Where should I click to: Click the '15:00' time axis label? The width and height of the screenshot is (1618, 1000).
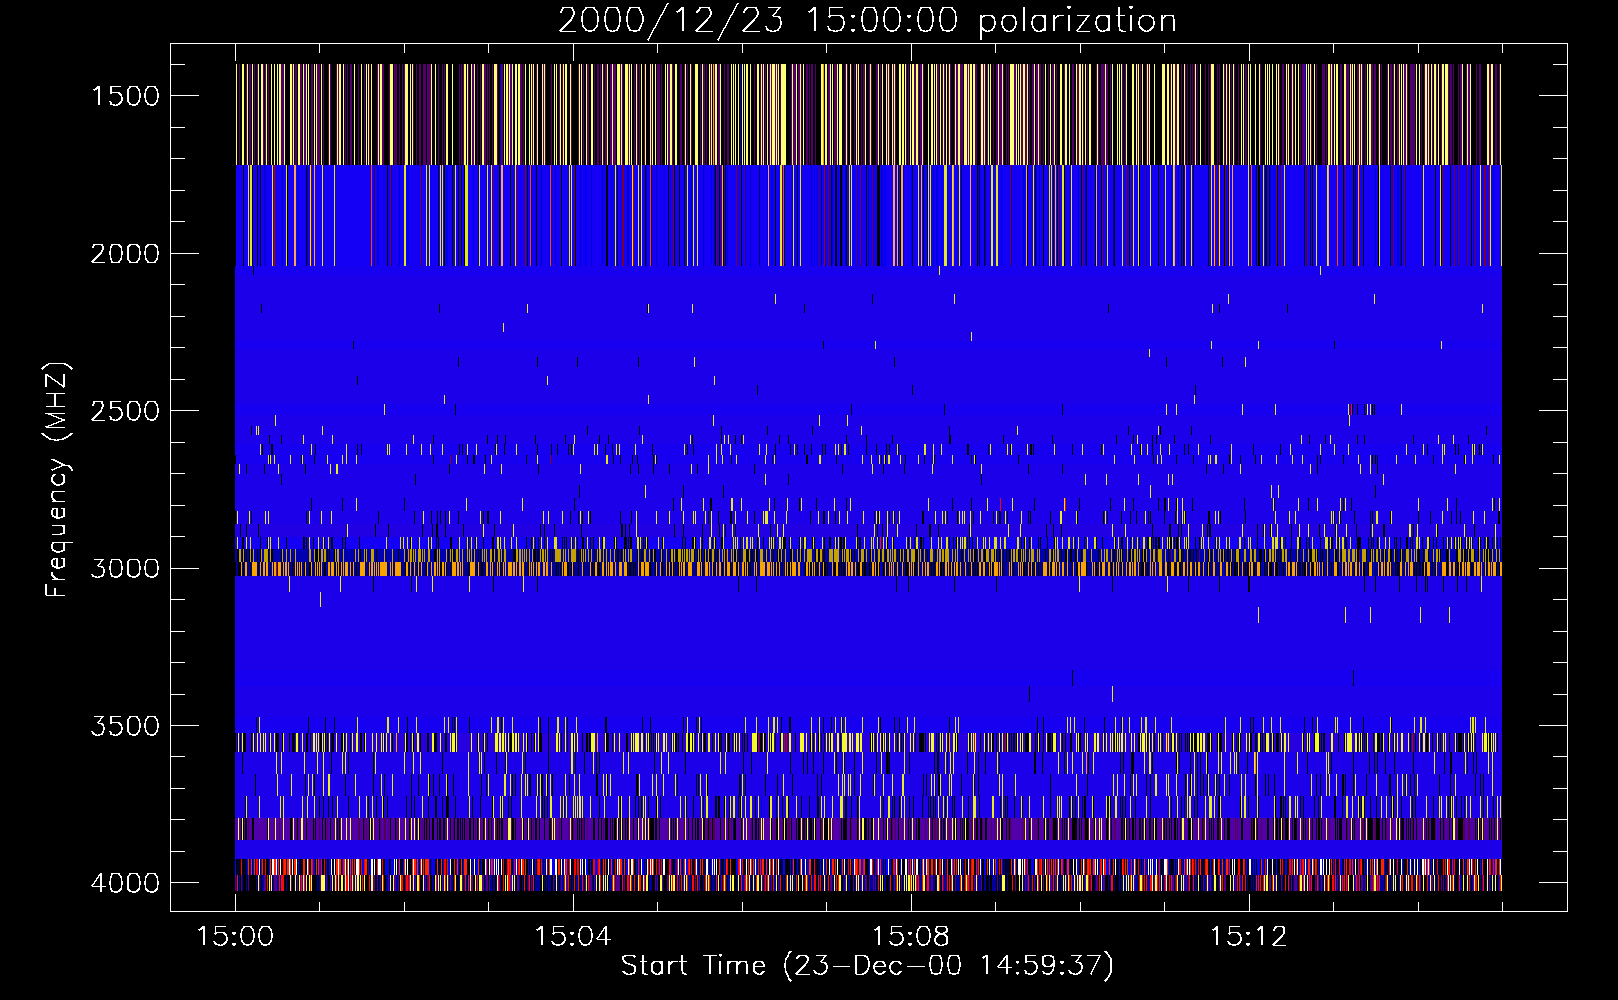click(235, 937)
